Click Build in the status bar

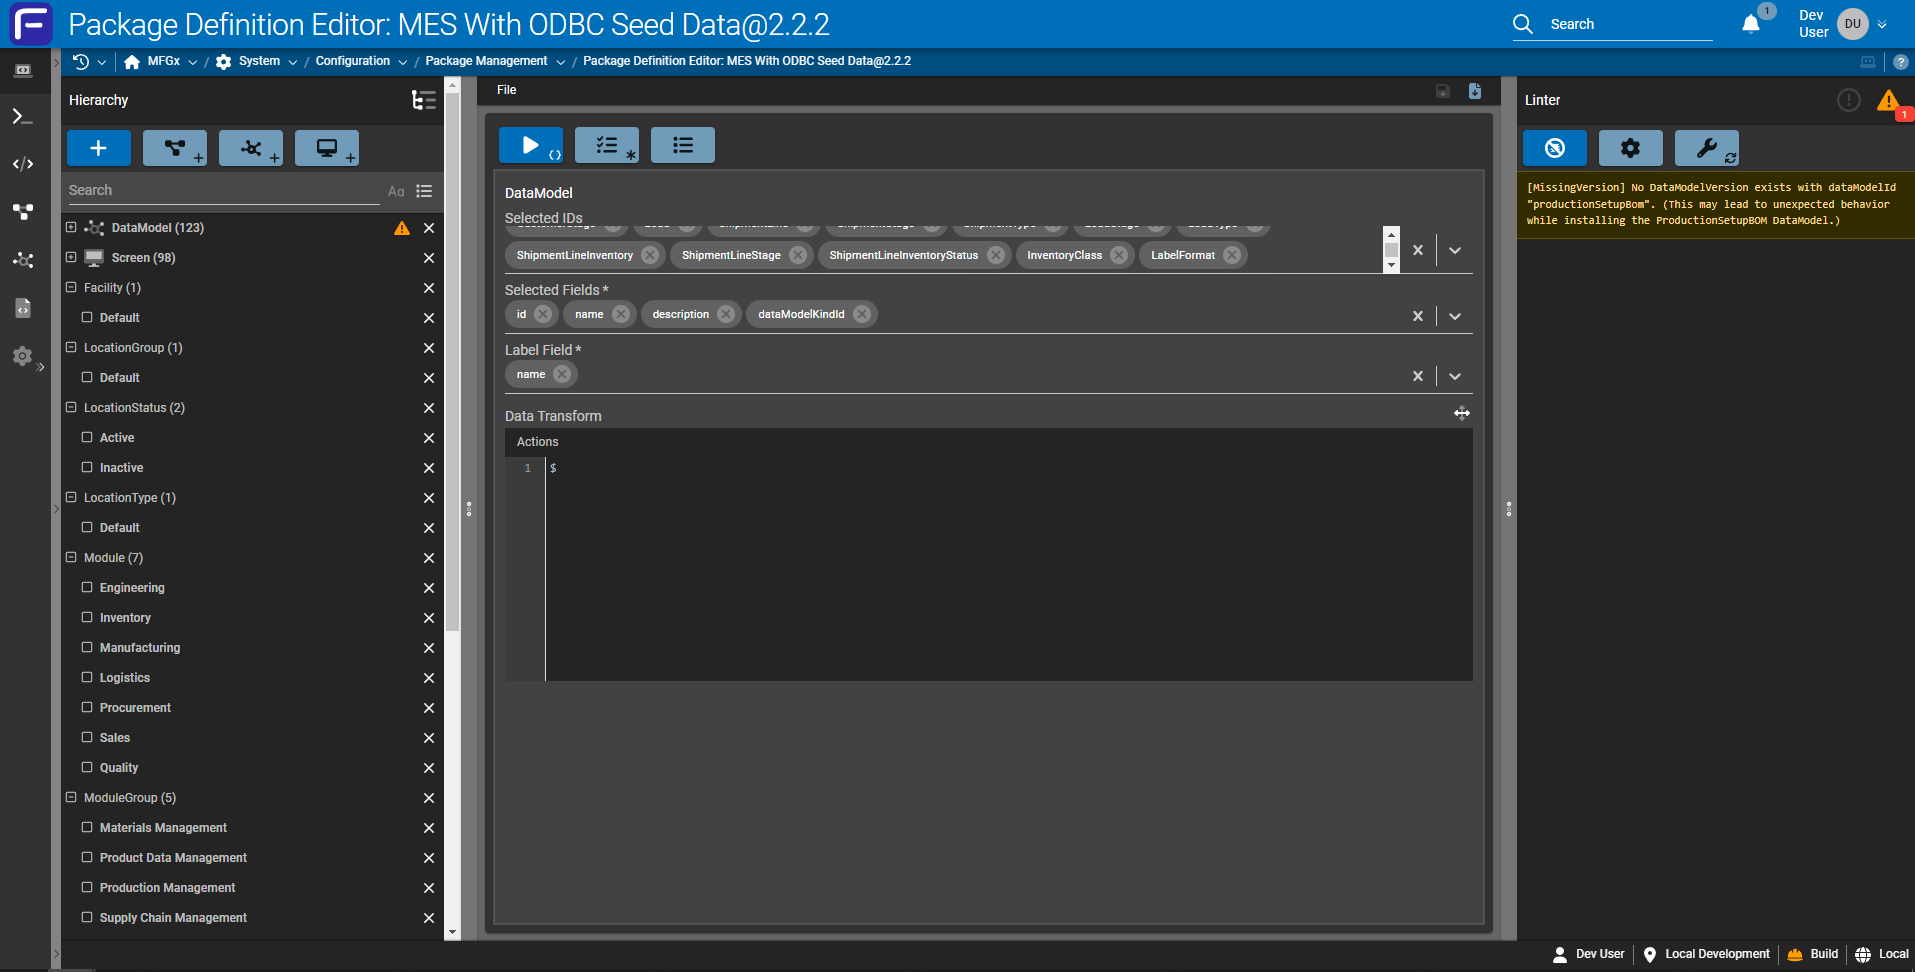click(x=1813, y=954)
